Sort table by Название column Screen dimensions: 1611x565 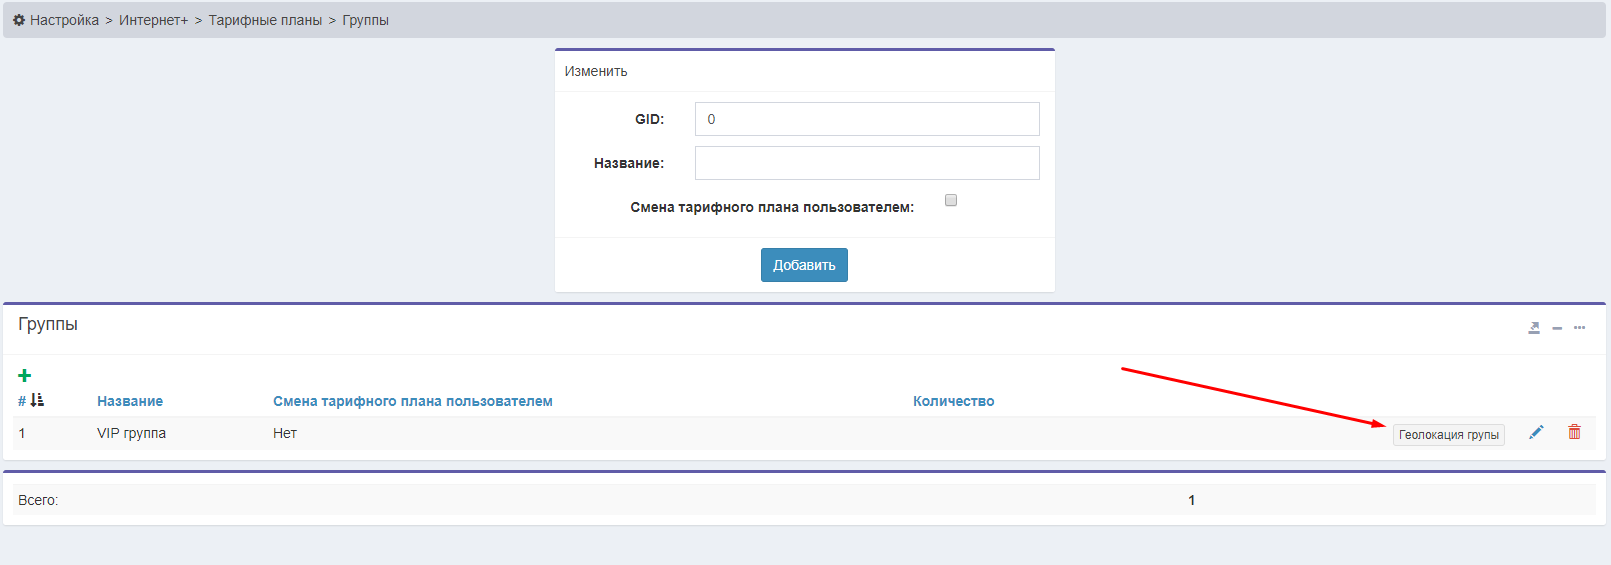tap(130, 401)
